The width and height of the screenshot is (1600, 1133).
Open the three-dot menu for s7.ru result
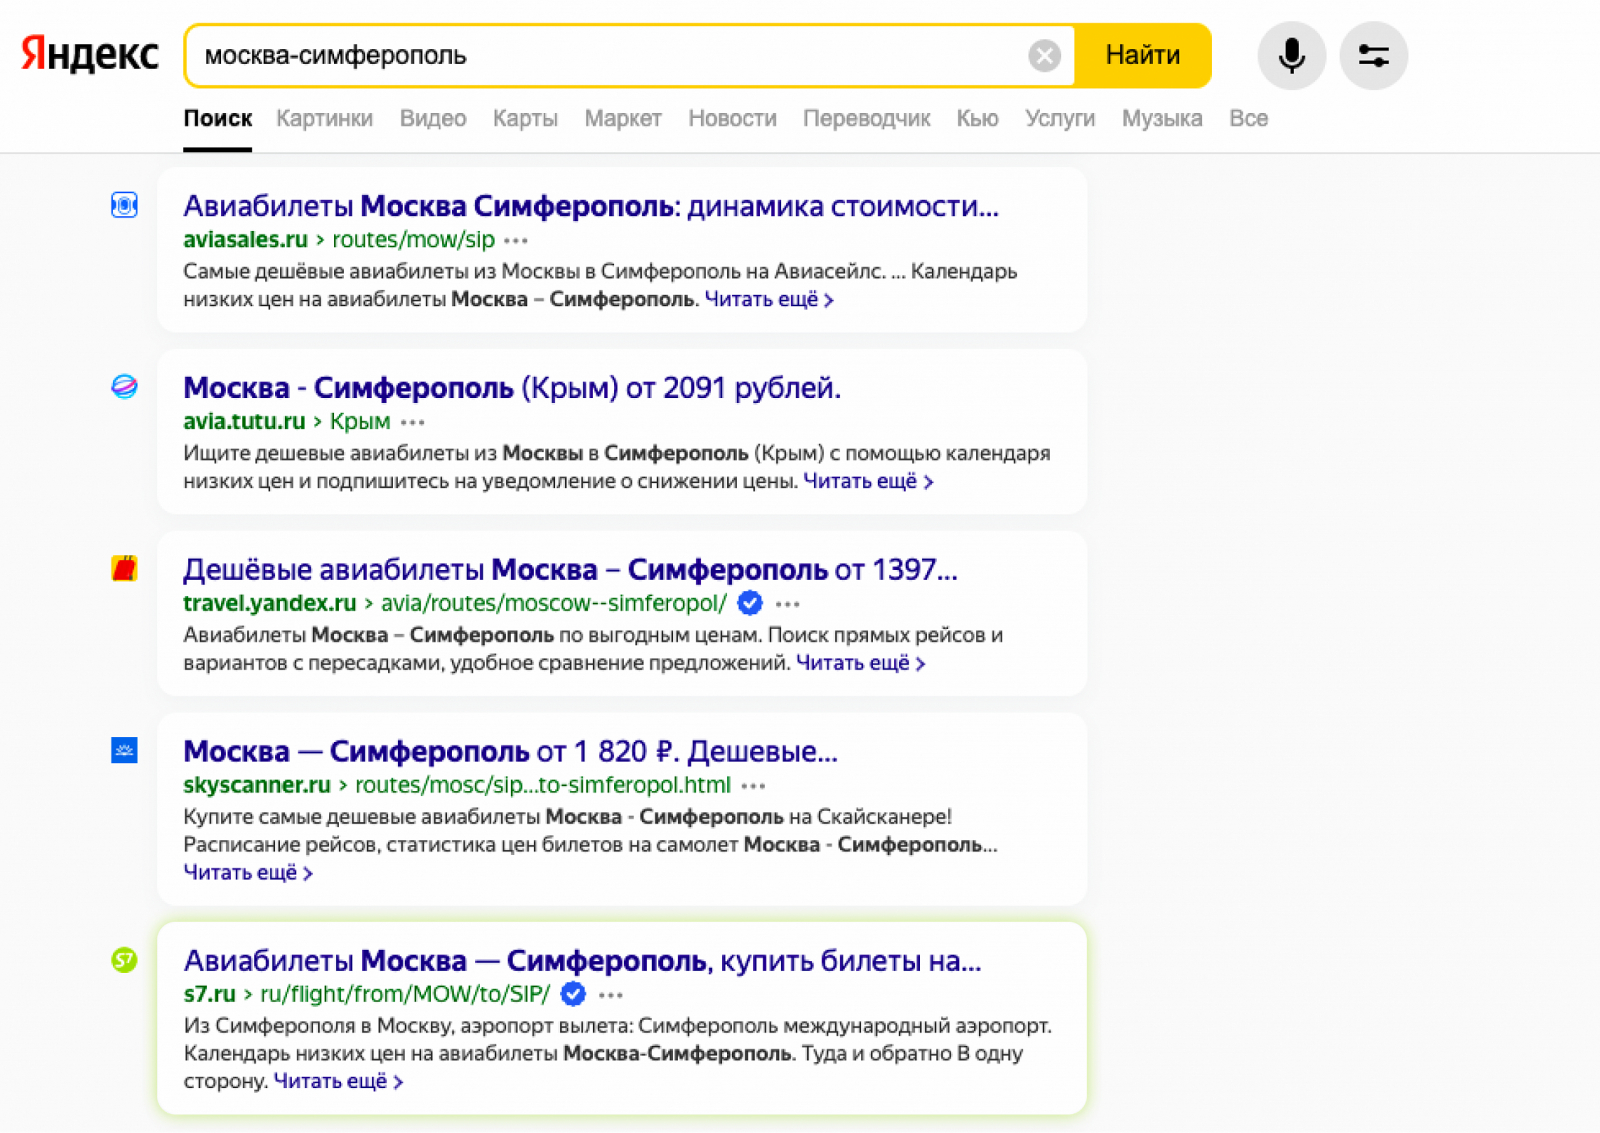tap(611, 995)
